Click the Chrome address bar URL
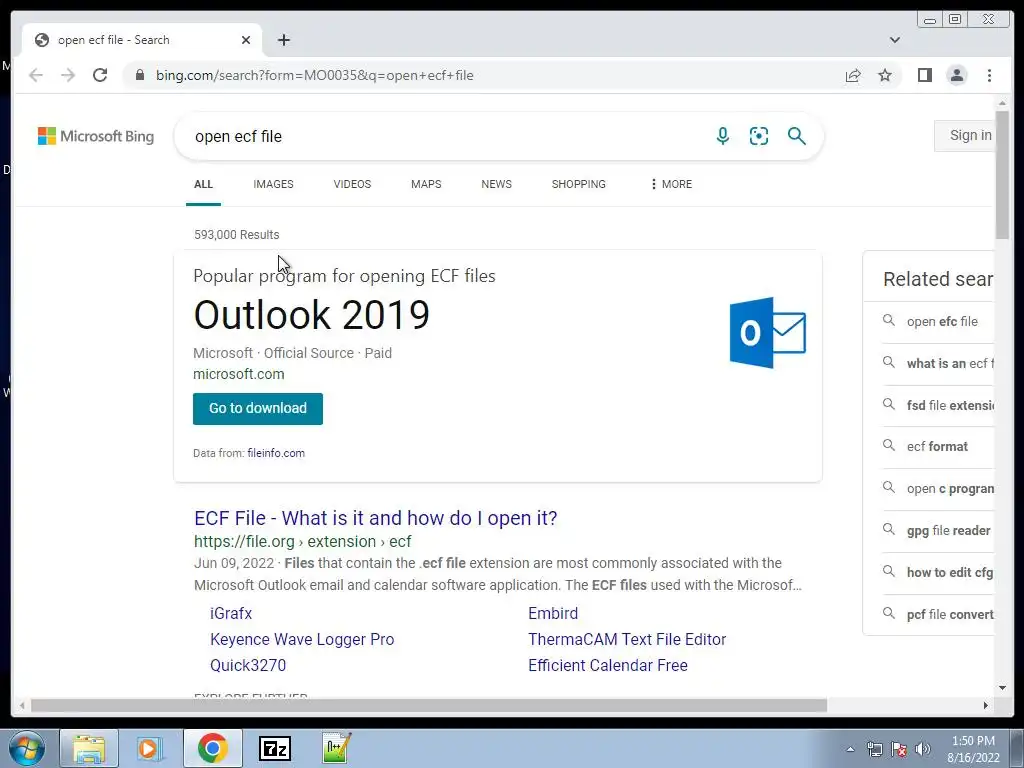Viewport: 1024px width, 768px height. tap(314, 75)
